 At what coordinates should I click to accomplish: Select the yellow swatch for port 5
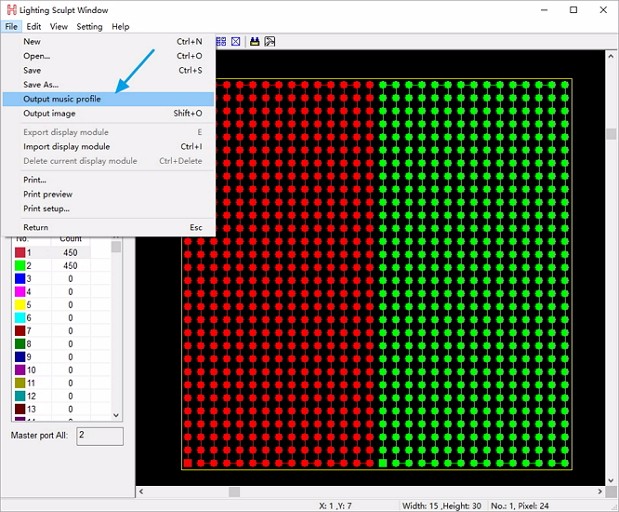coord(20,304)
